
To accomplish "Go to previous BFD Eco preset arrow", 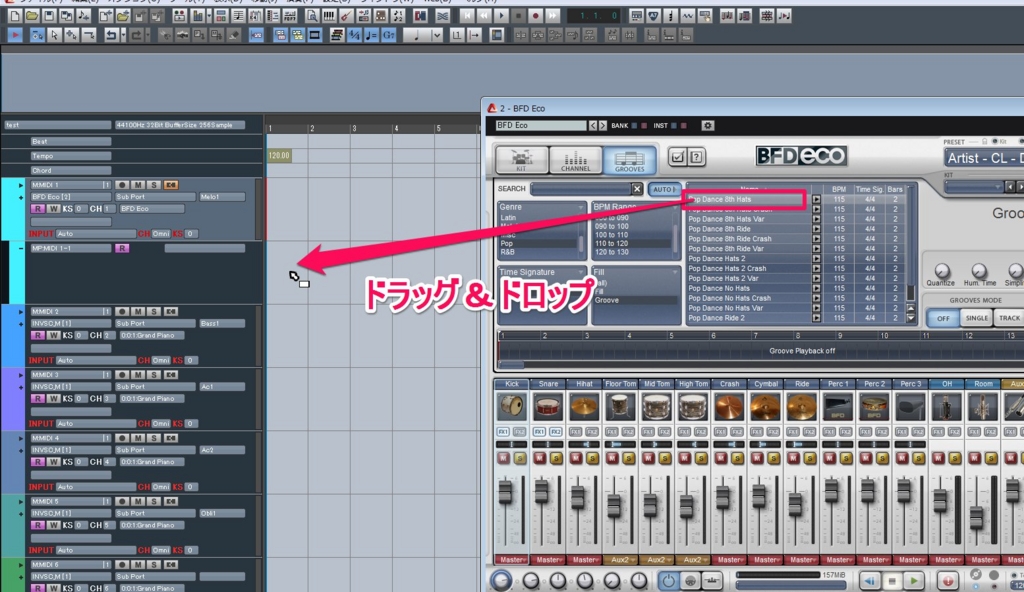I will [592, 125].
